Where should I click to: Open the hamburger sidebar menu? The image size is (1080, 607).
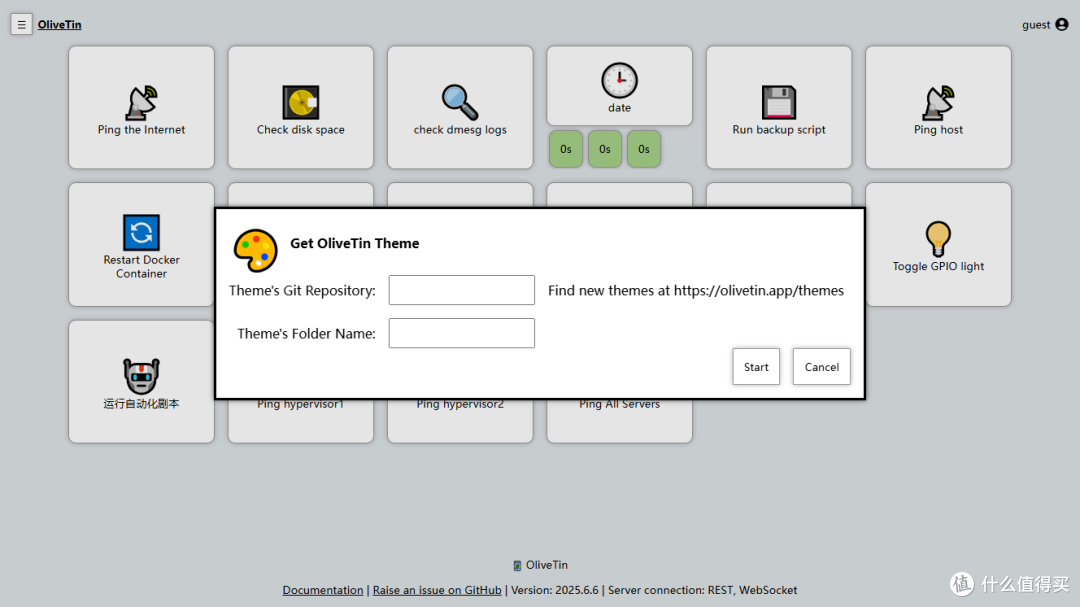[21, 25]
